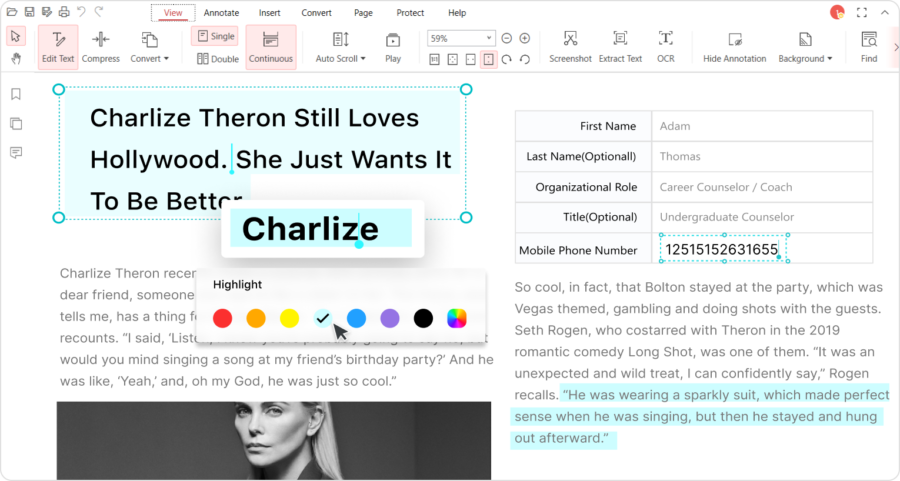This screenshot has height=481, width=900.
Task: Open the Page tab
Action: [x=363, y=13]
